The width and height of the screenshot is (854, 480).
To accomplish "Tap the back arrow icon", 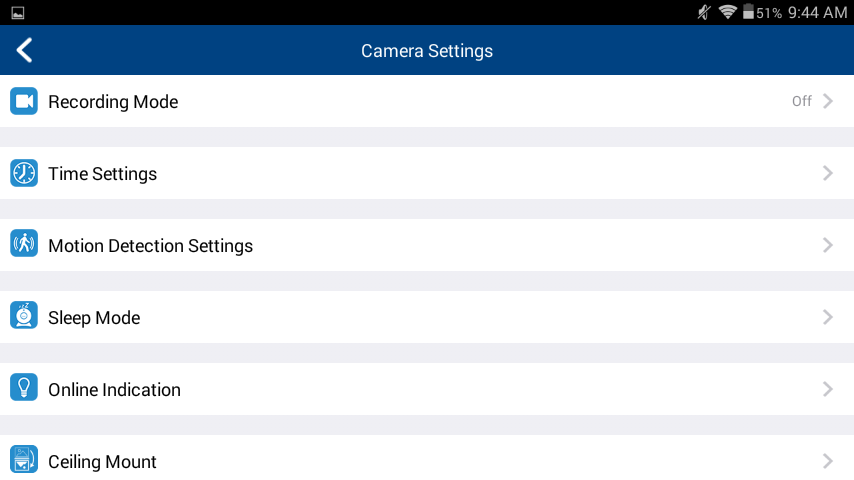I will (x=25, y=50).
